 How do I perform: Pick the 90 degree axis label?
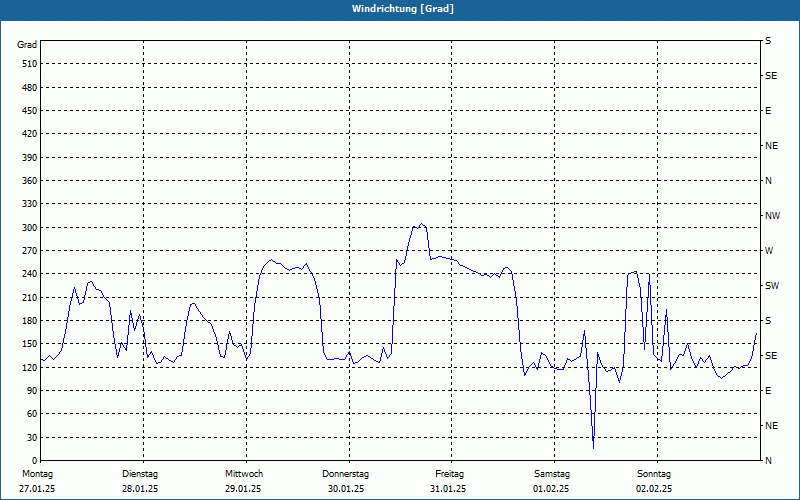point(30,391)
